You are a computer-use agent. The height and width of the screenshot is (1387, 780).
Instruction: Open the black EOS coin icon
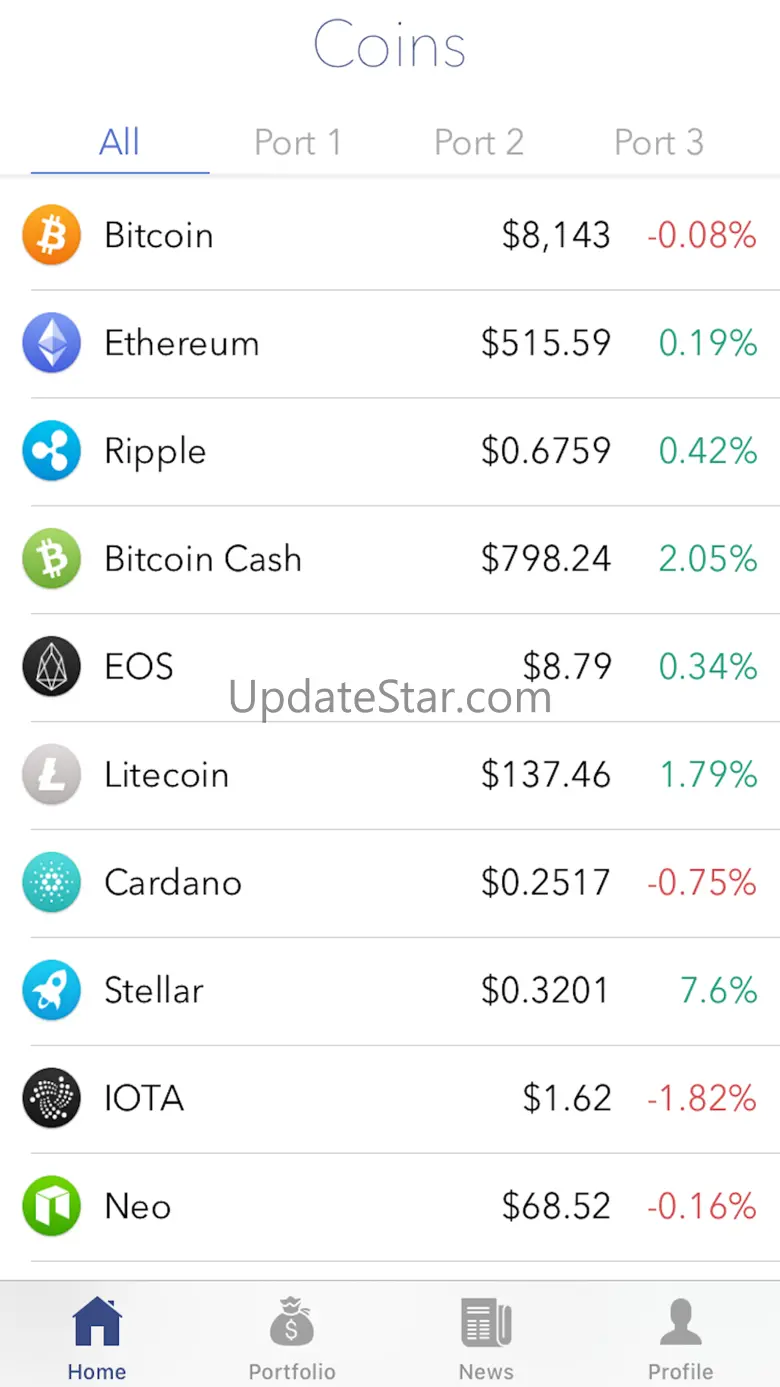51,667
